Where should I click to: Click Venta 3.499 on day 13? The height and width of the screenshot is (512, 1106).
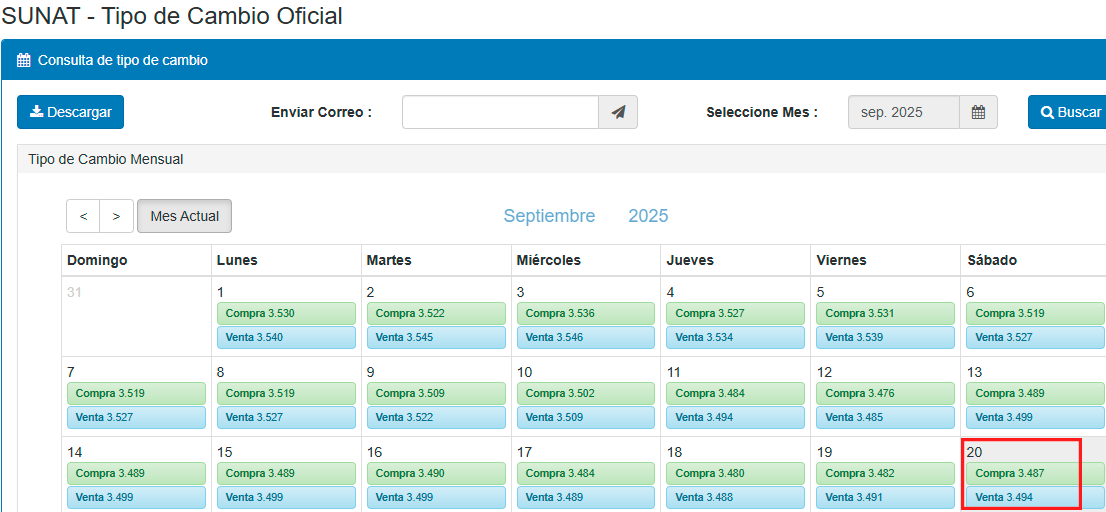click(1035, 417)
